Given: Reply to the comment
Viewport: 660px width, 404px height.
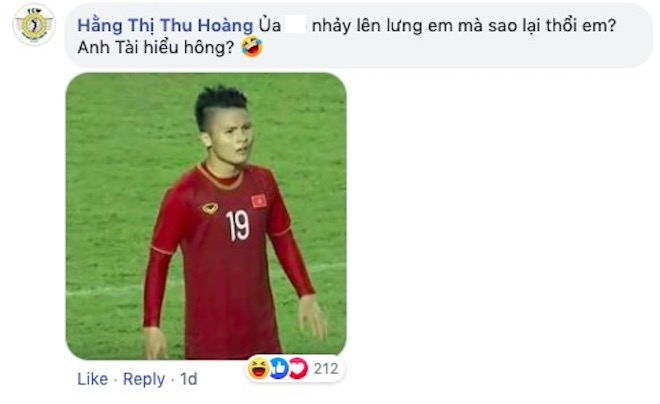Looking at the screenshot, I should click(144, 379).
